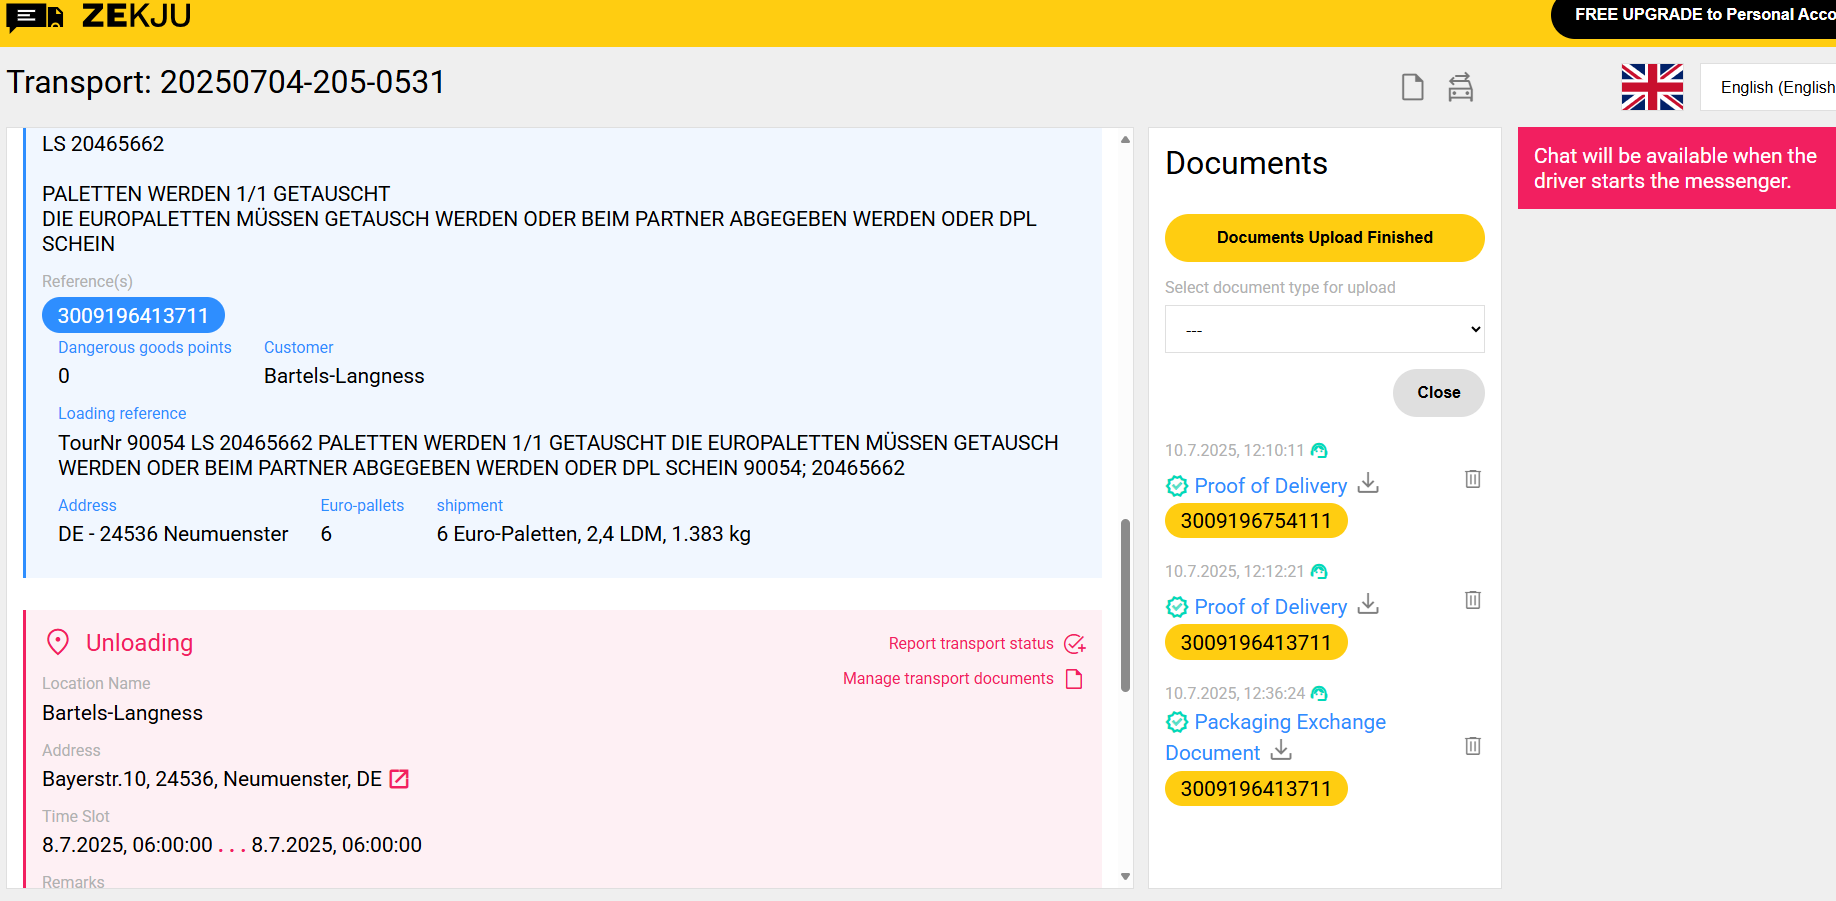Click the Documents panel heading
The image size is (1836, 901).
click(1246, 163)
